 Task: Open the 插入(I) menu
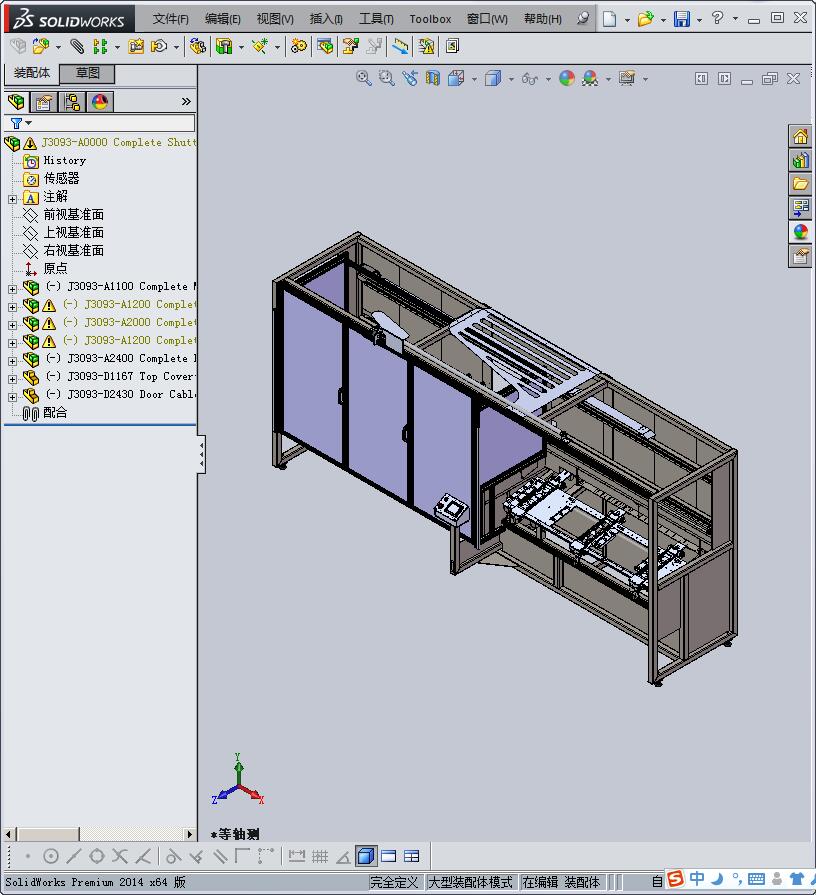[x=326, y=19]
